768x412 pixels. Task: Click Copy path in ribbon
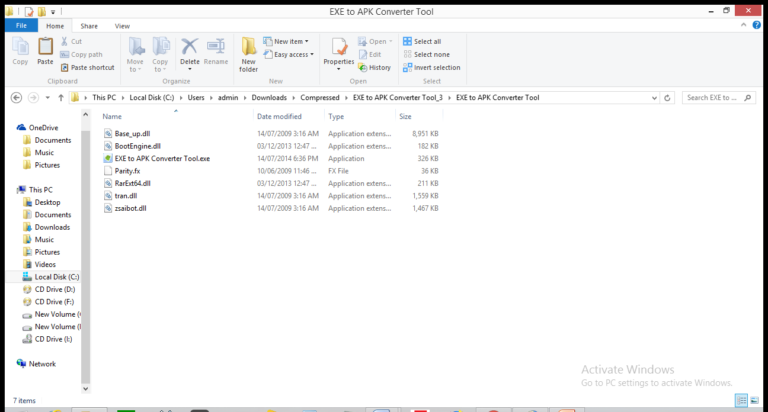tap(81, 54)
